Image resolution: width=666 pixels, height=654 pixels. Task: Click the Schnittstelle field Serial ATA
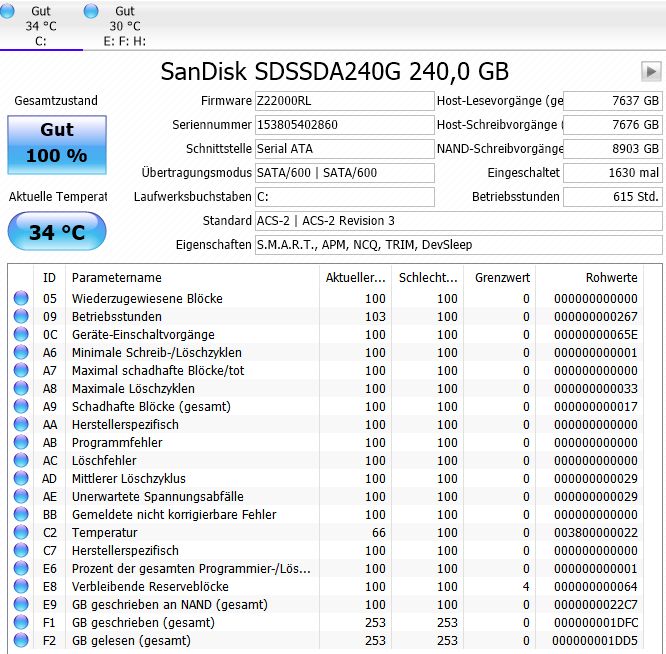344,149
